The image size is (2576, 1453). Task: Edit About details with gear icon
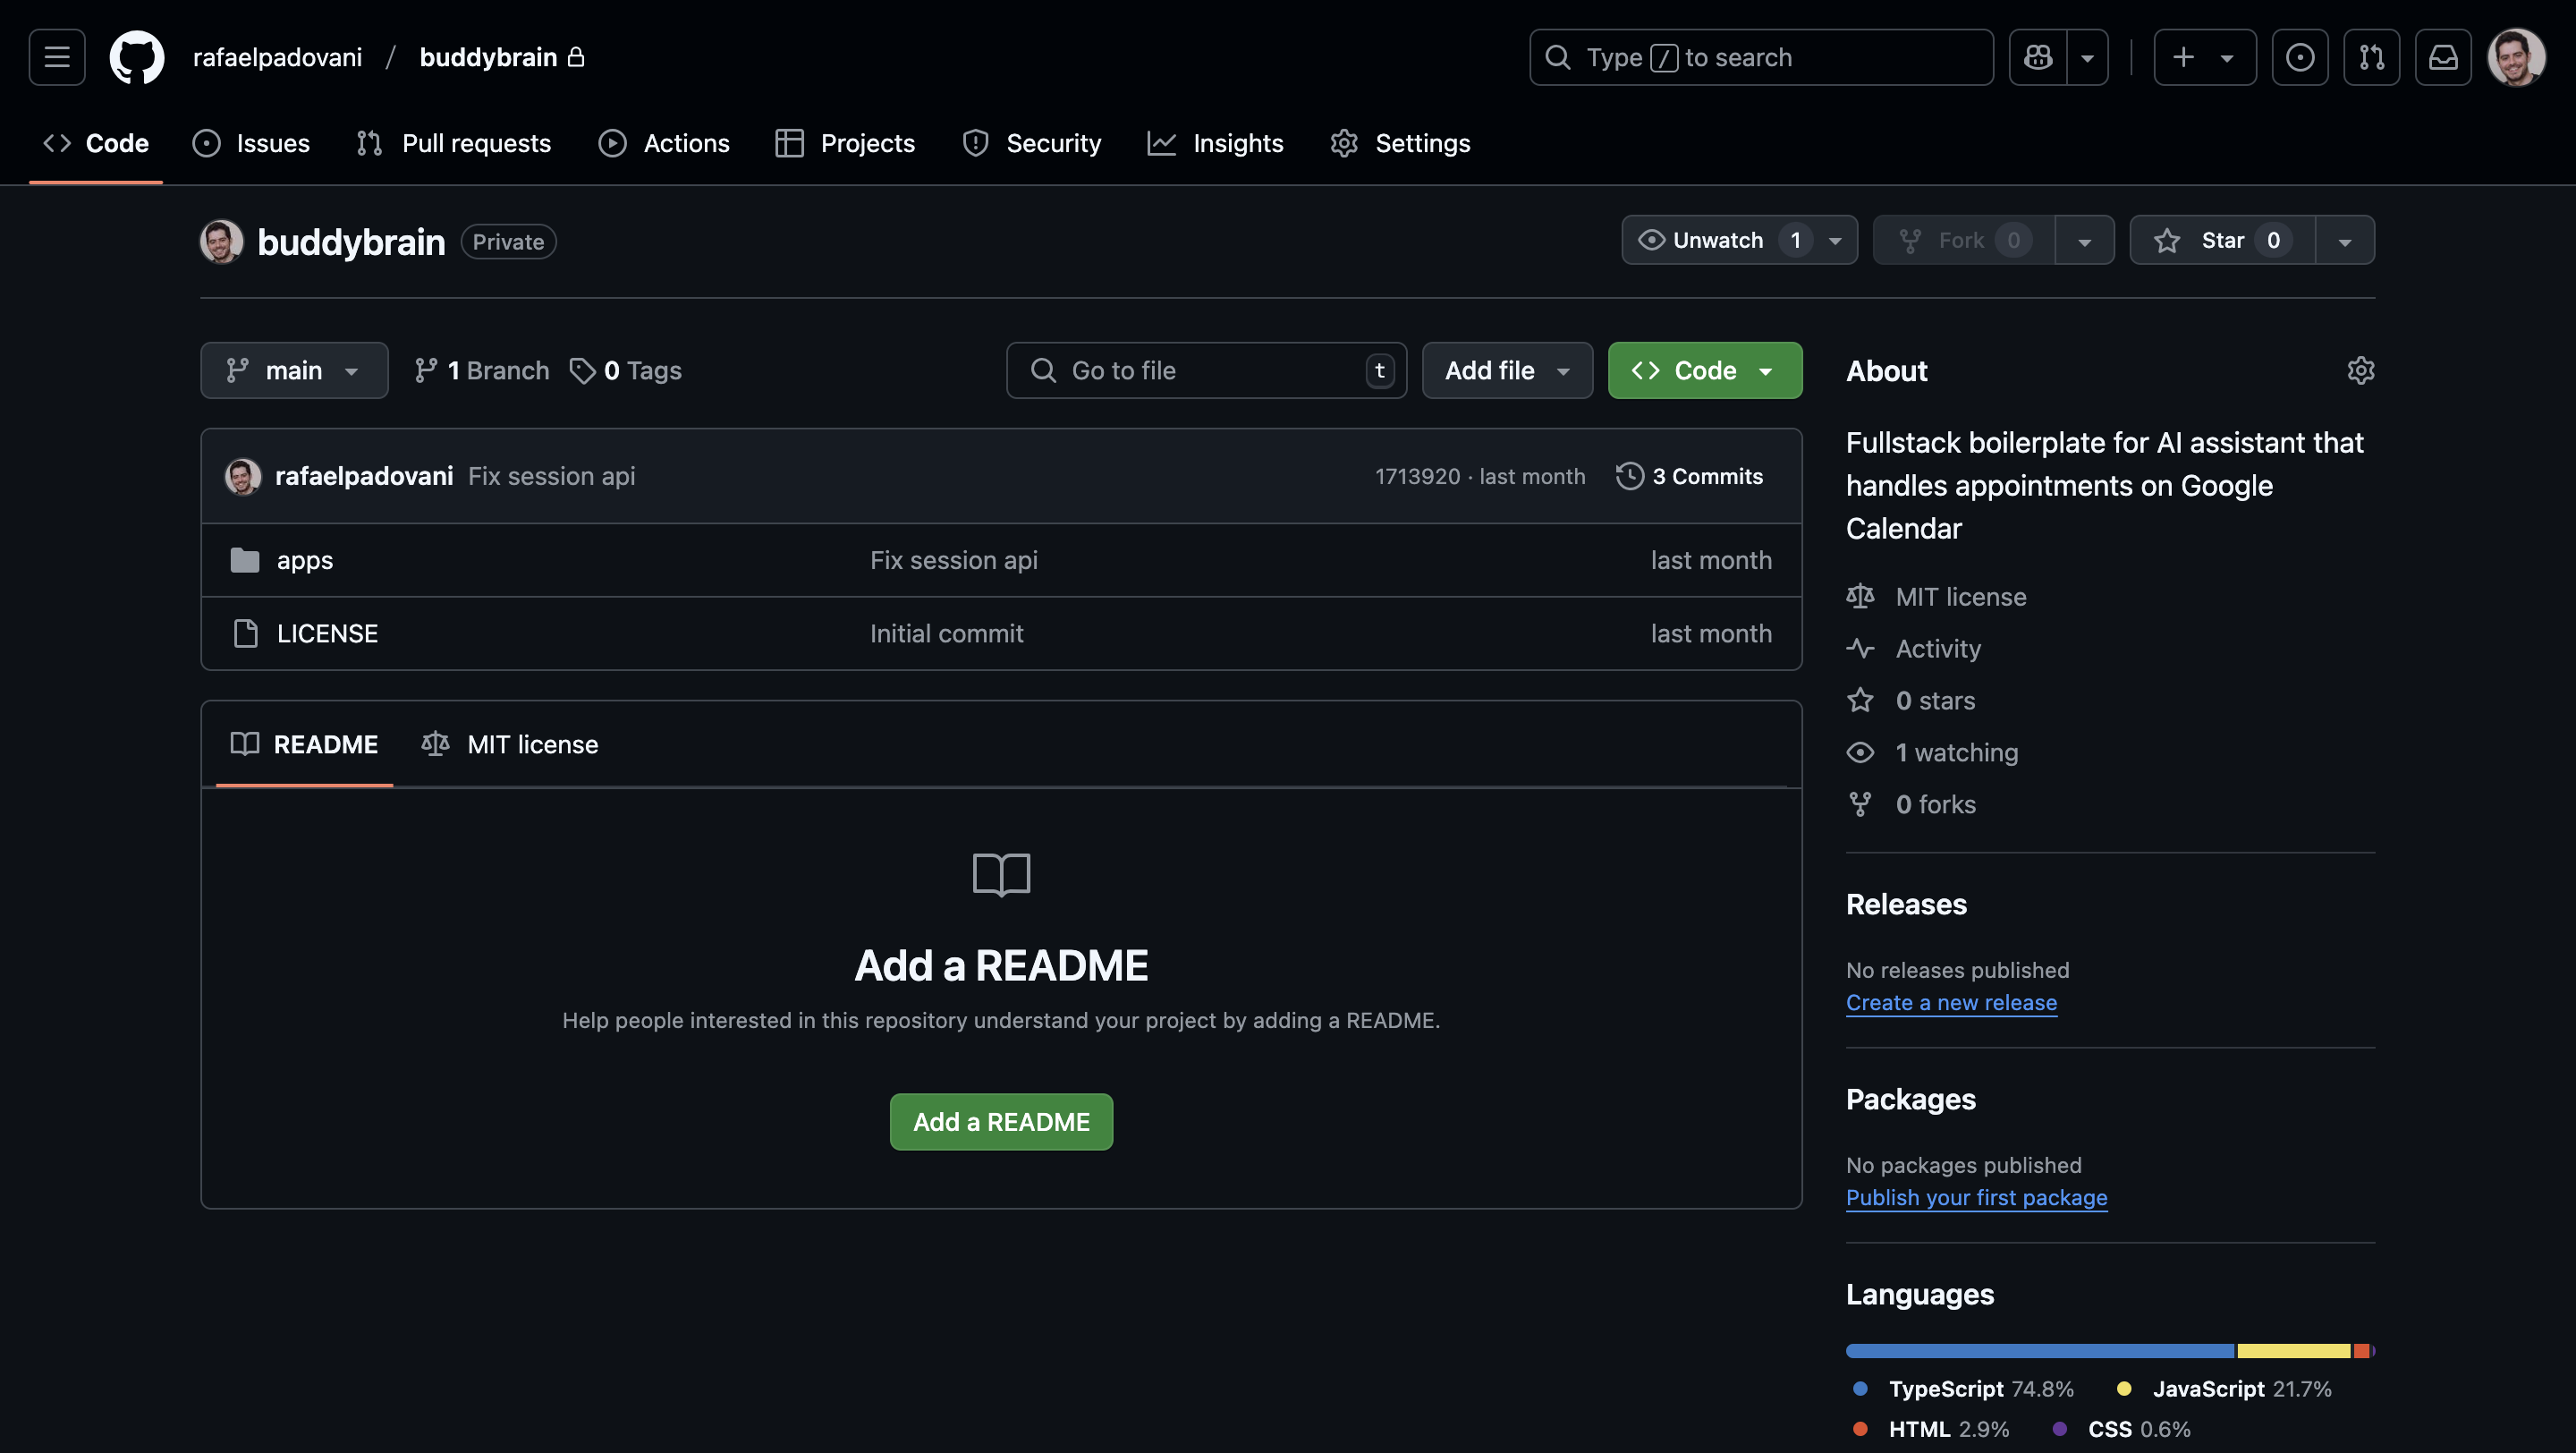point(2360,370)
